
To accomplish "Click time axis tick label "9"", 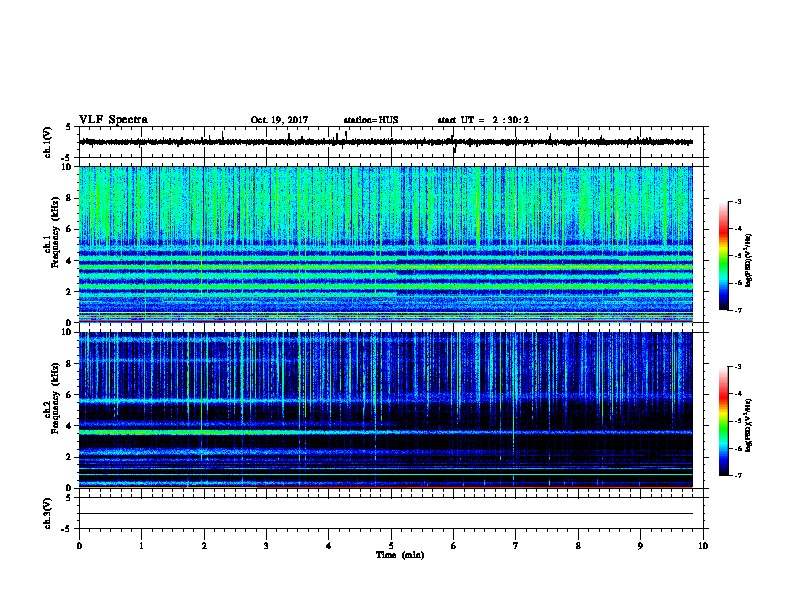I will coord(640,545).
